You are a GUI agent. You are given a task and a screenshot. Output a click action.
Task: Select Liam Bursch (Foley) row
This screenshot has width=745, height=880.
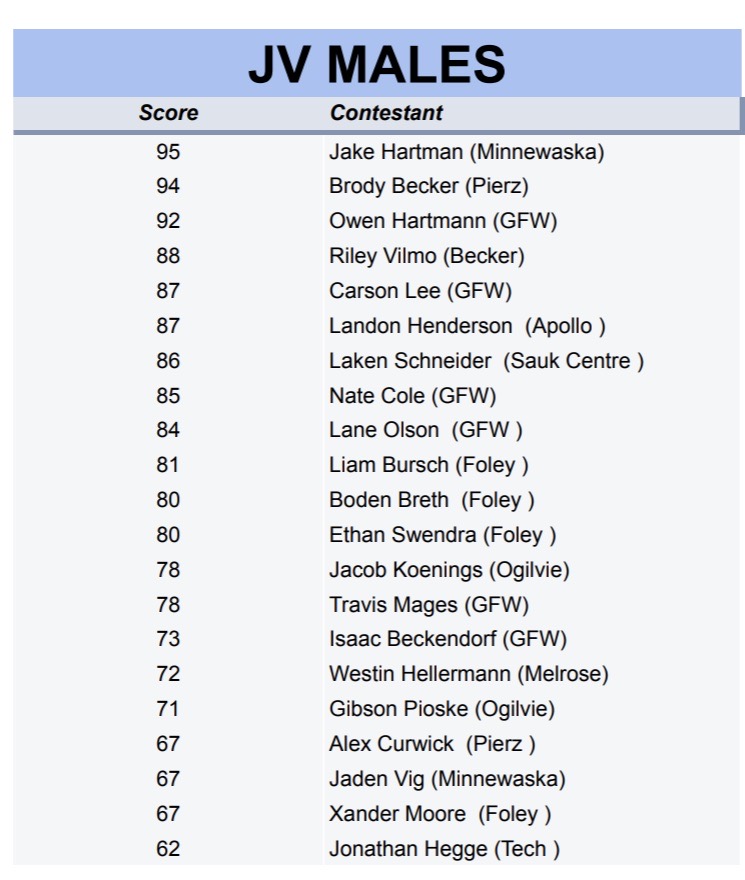428,465
